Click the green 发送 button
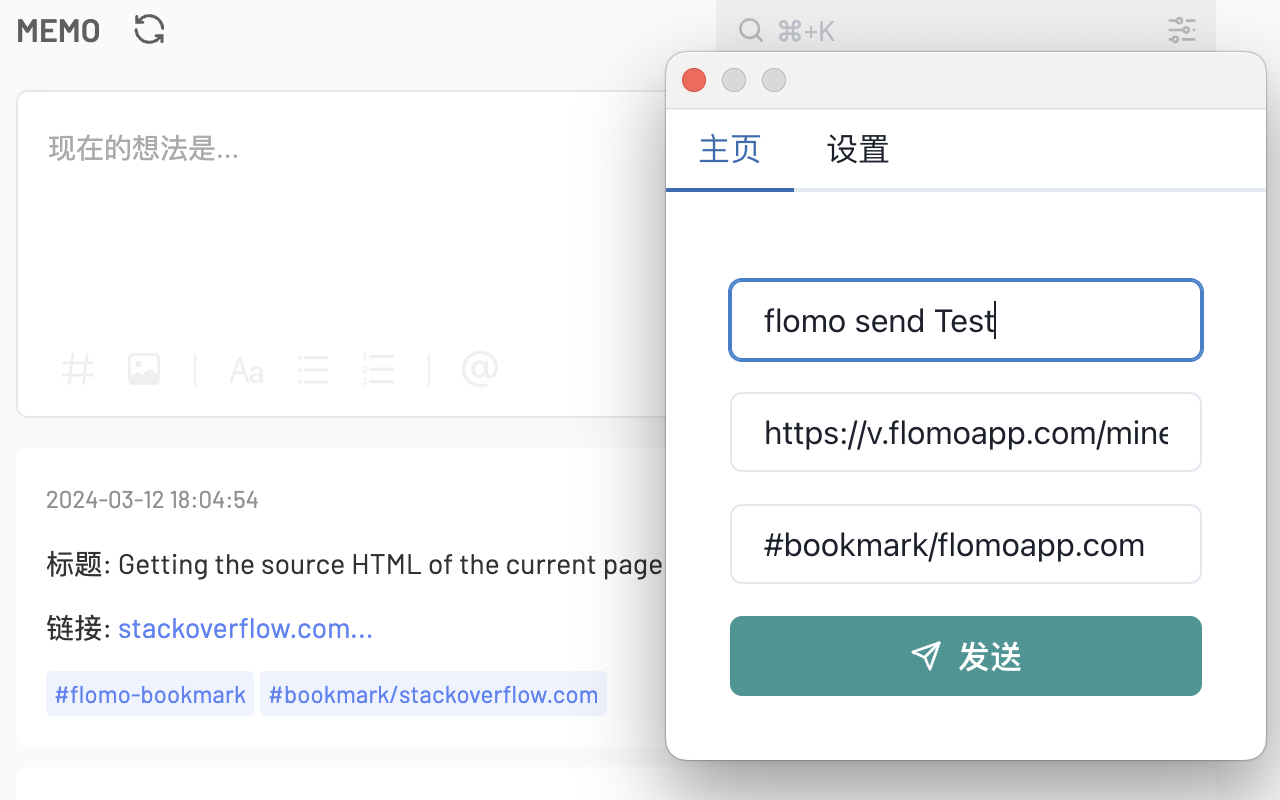 [966, 656]
